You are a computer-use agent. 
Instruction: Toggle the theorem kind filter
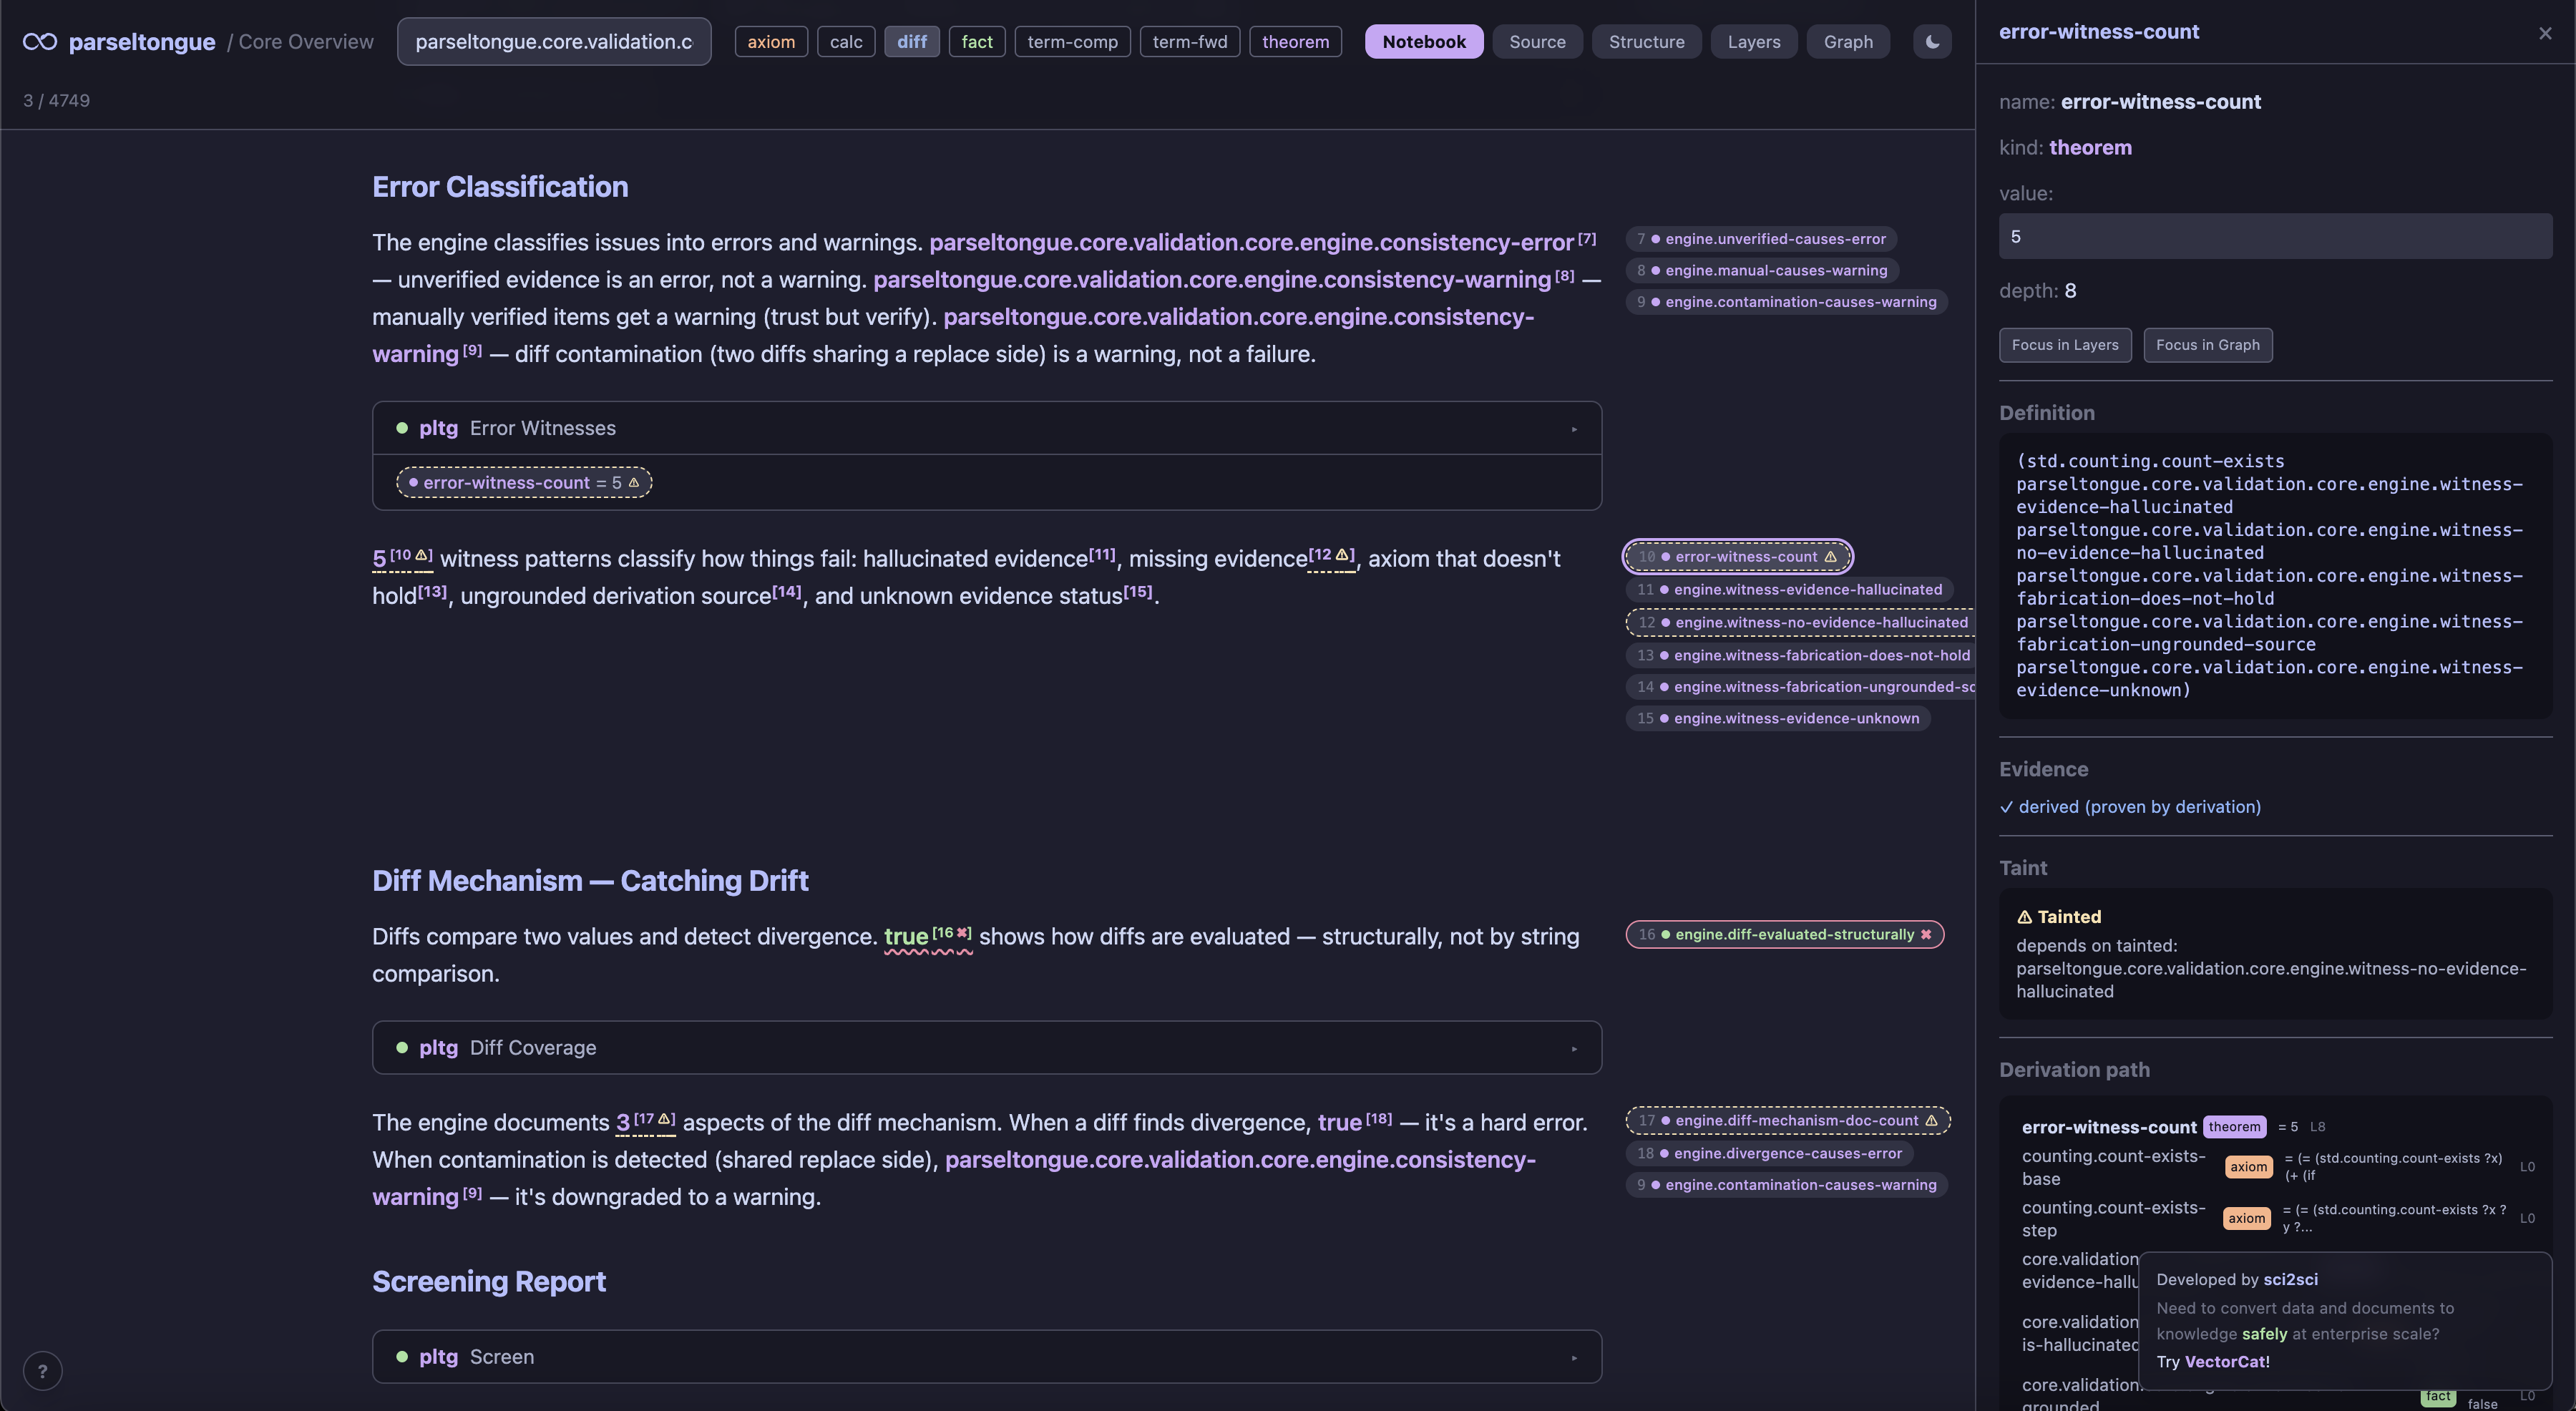pos(1294,42)
